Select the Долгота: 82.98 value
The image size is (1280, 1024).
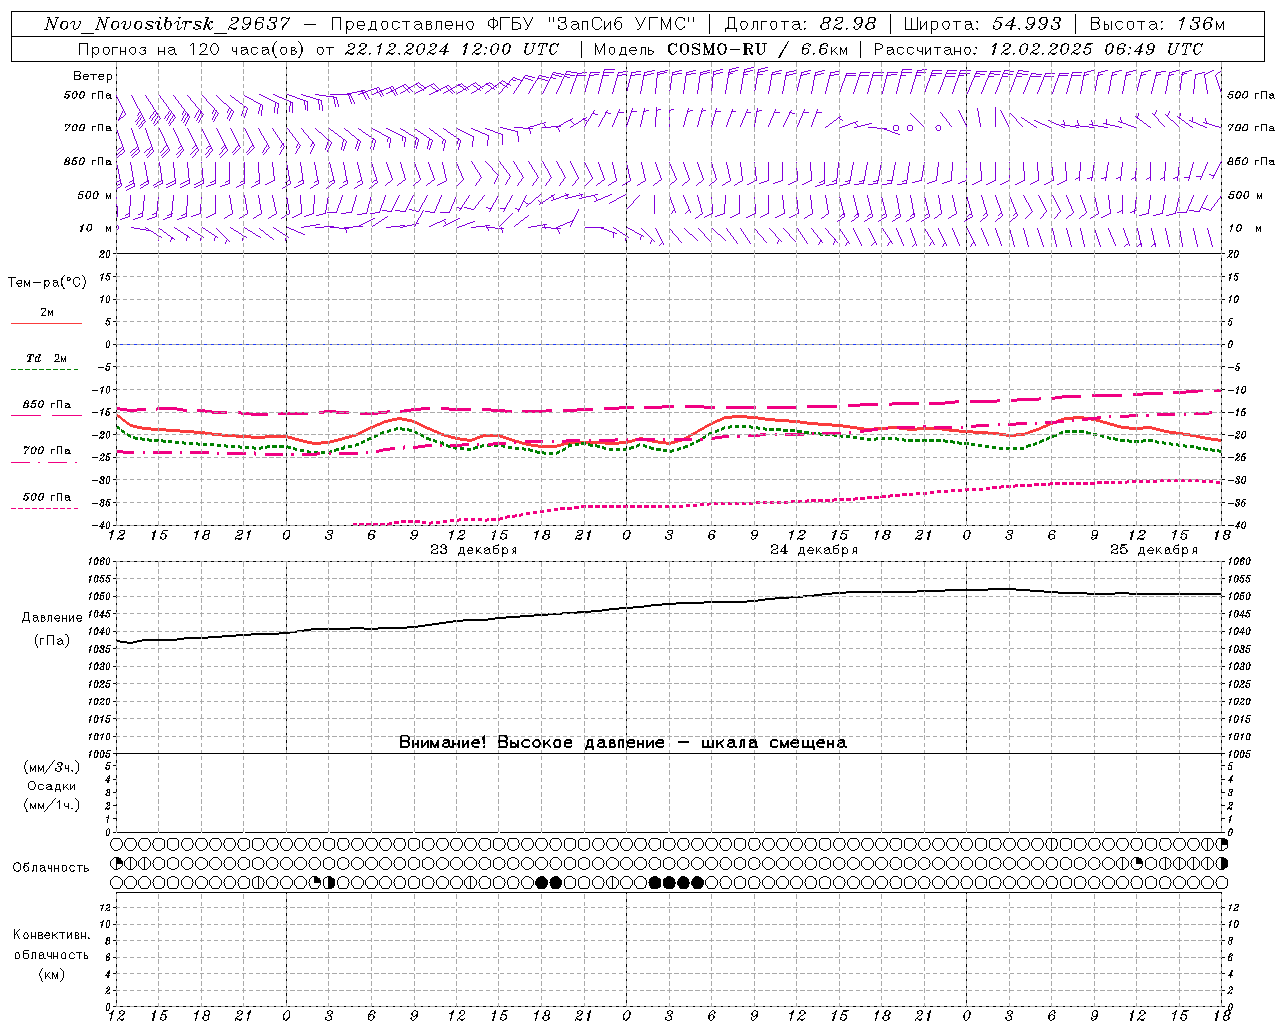tap(800, 24)
